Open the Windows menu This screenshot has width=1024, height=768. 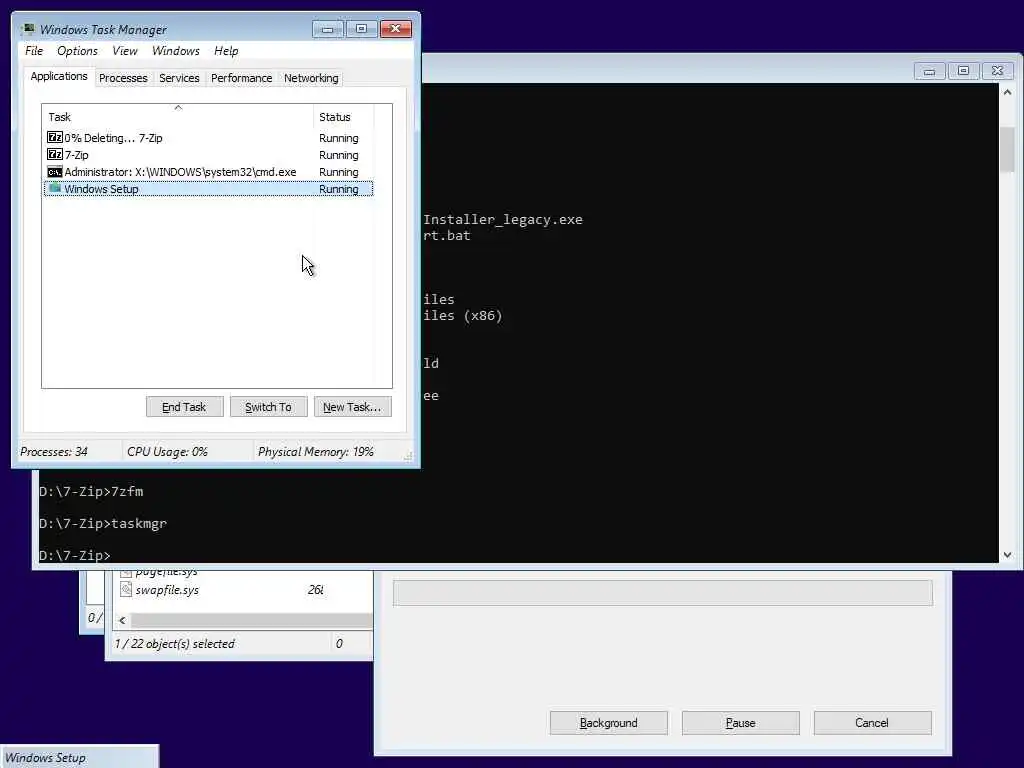pos(176,51)
